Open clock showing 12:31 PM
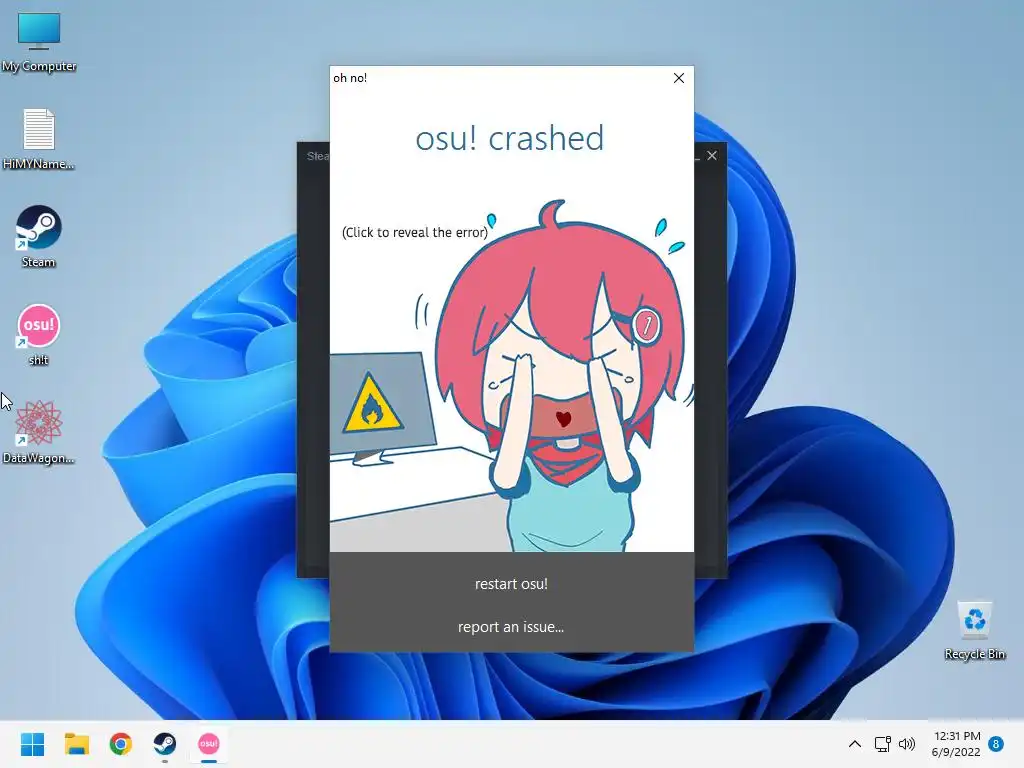1024x768 pixels. point(956,744)
